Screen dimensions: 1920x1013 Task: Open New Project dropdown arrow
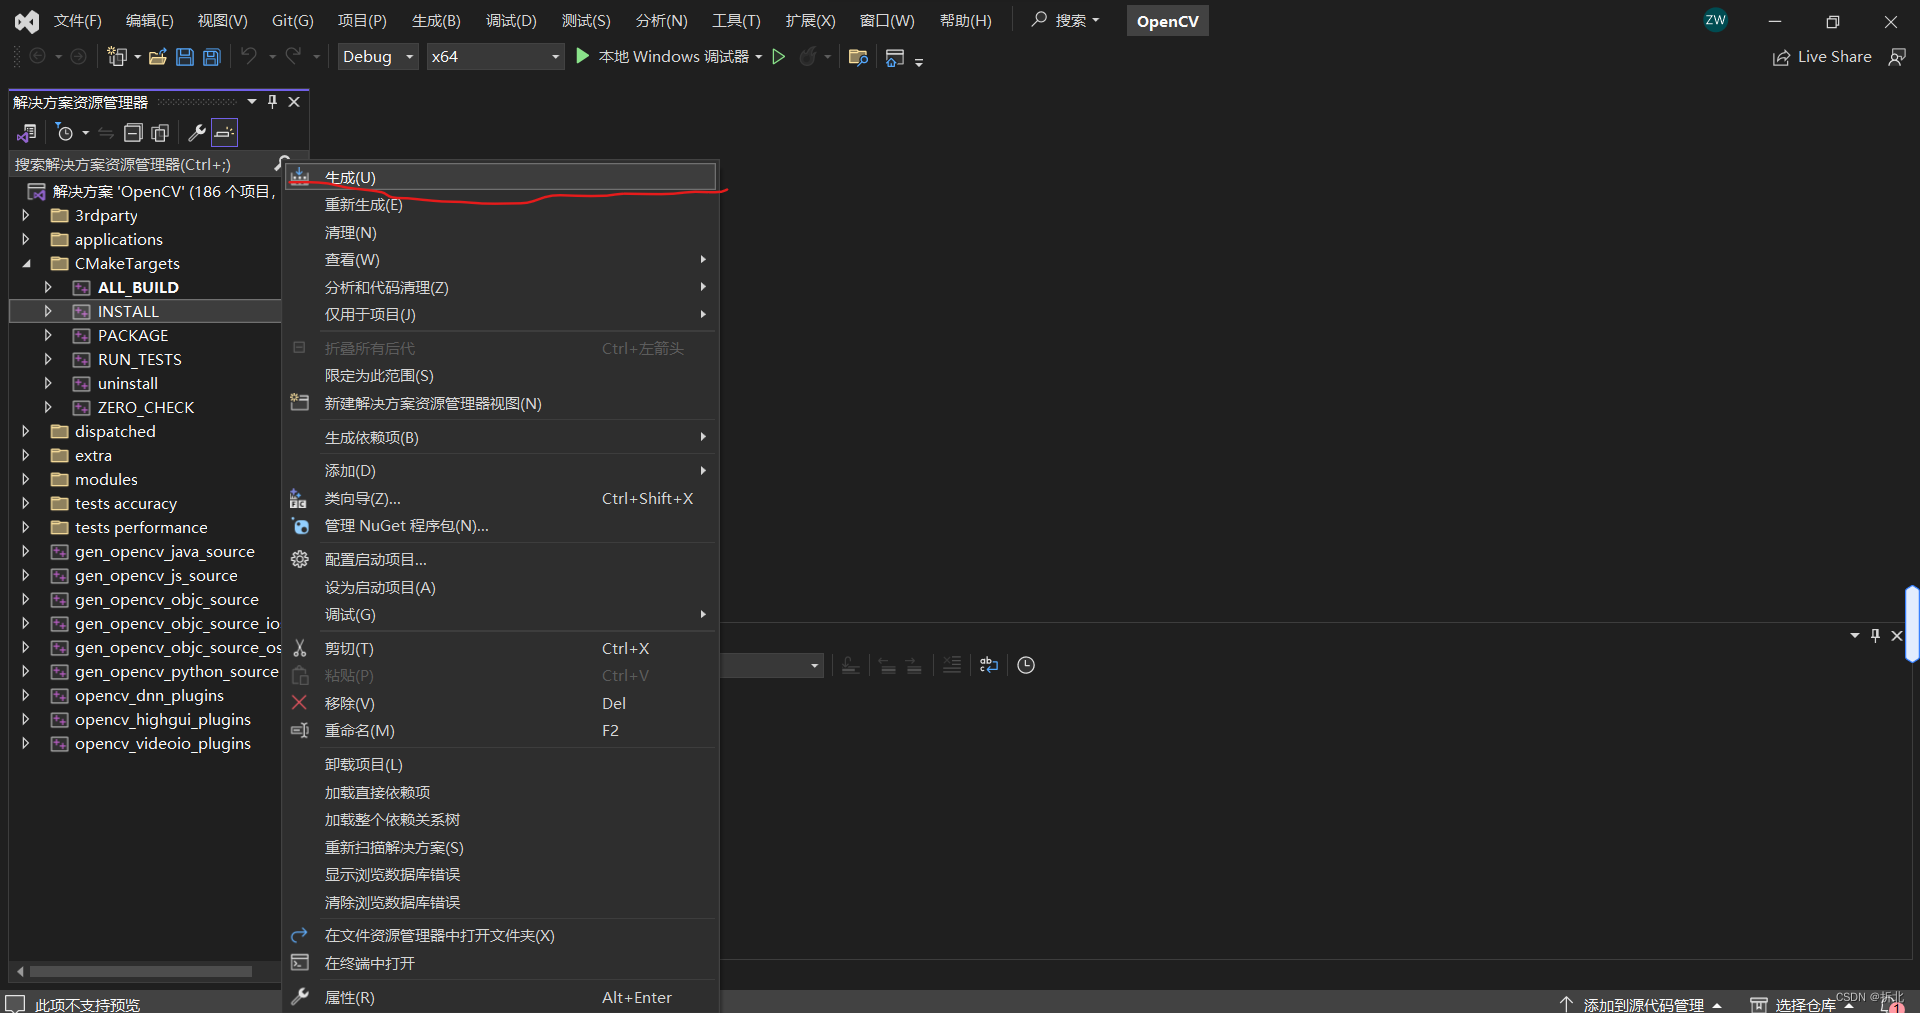[x=137, y=57]
